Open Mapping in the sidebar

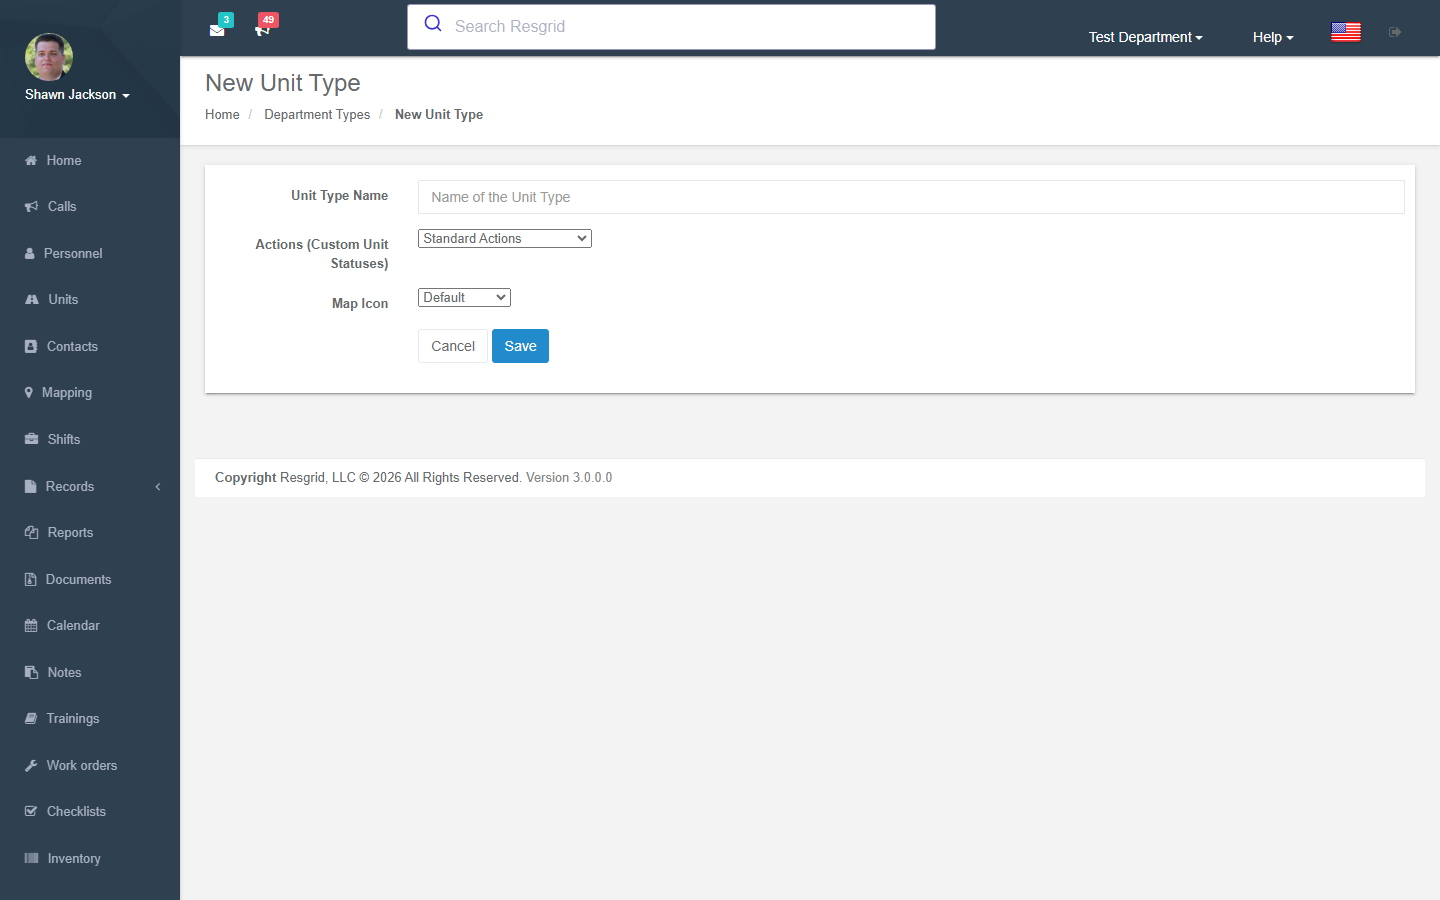point(67,393)
